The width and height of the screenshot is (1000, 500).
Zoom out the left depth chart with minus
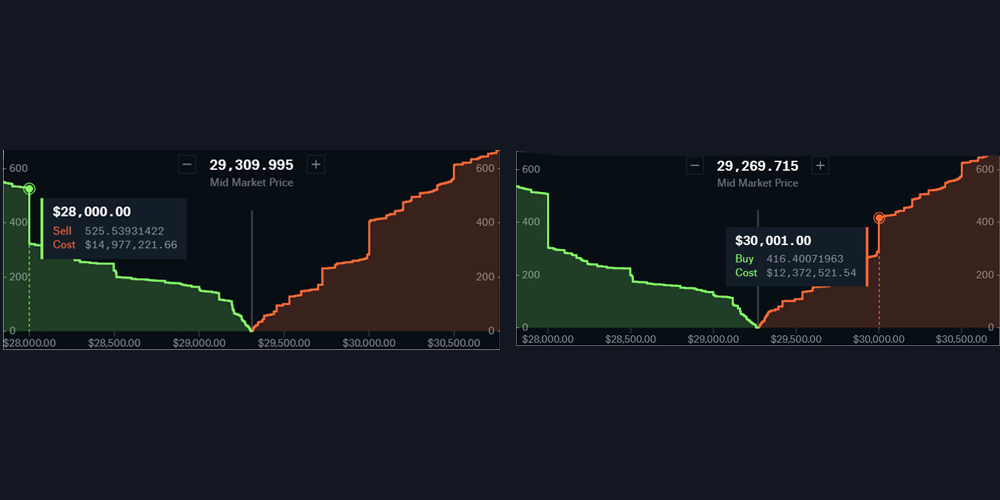(187, 165)
